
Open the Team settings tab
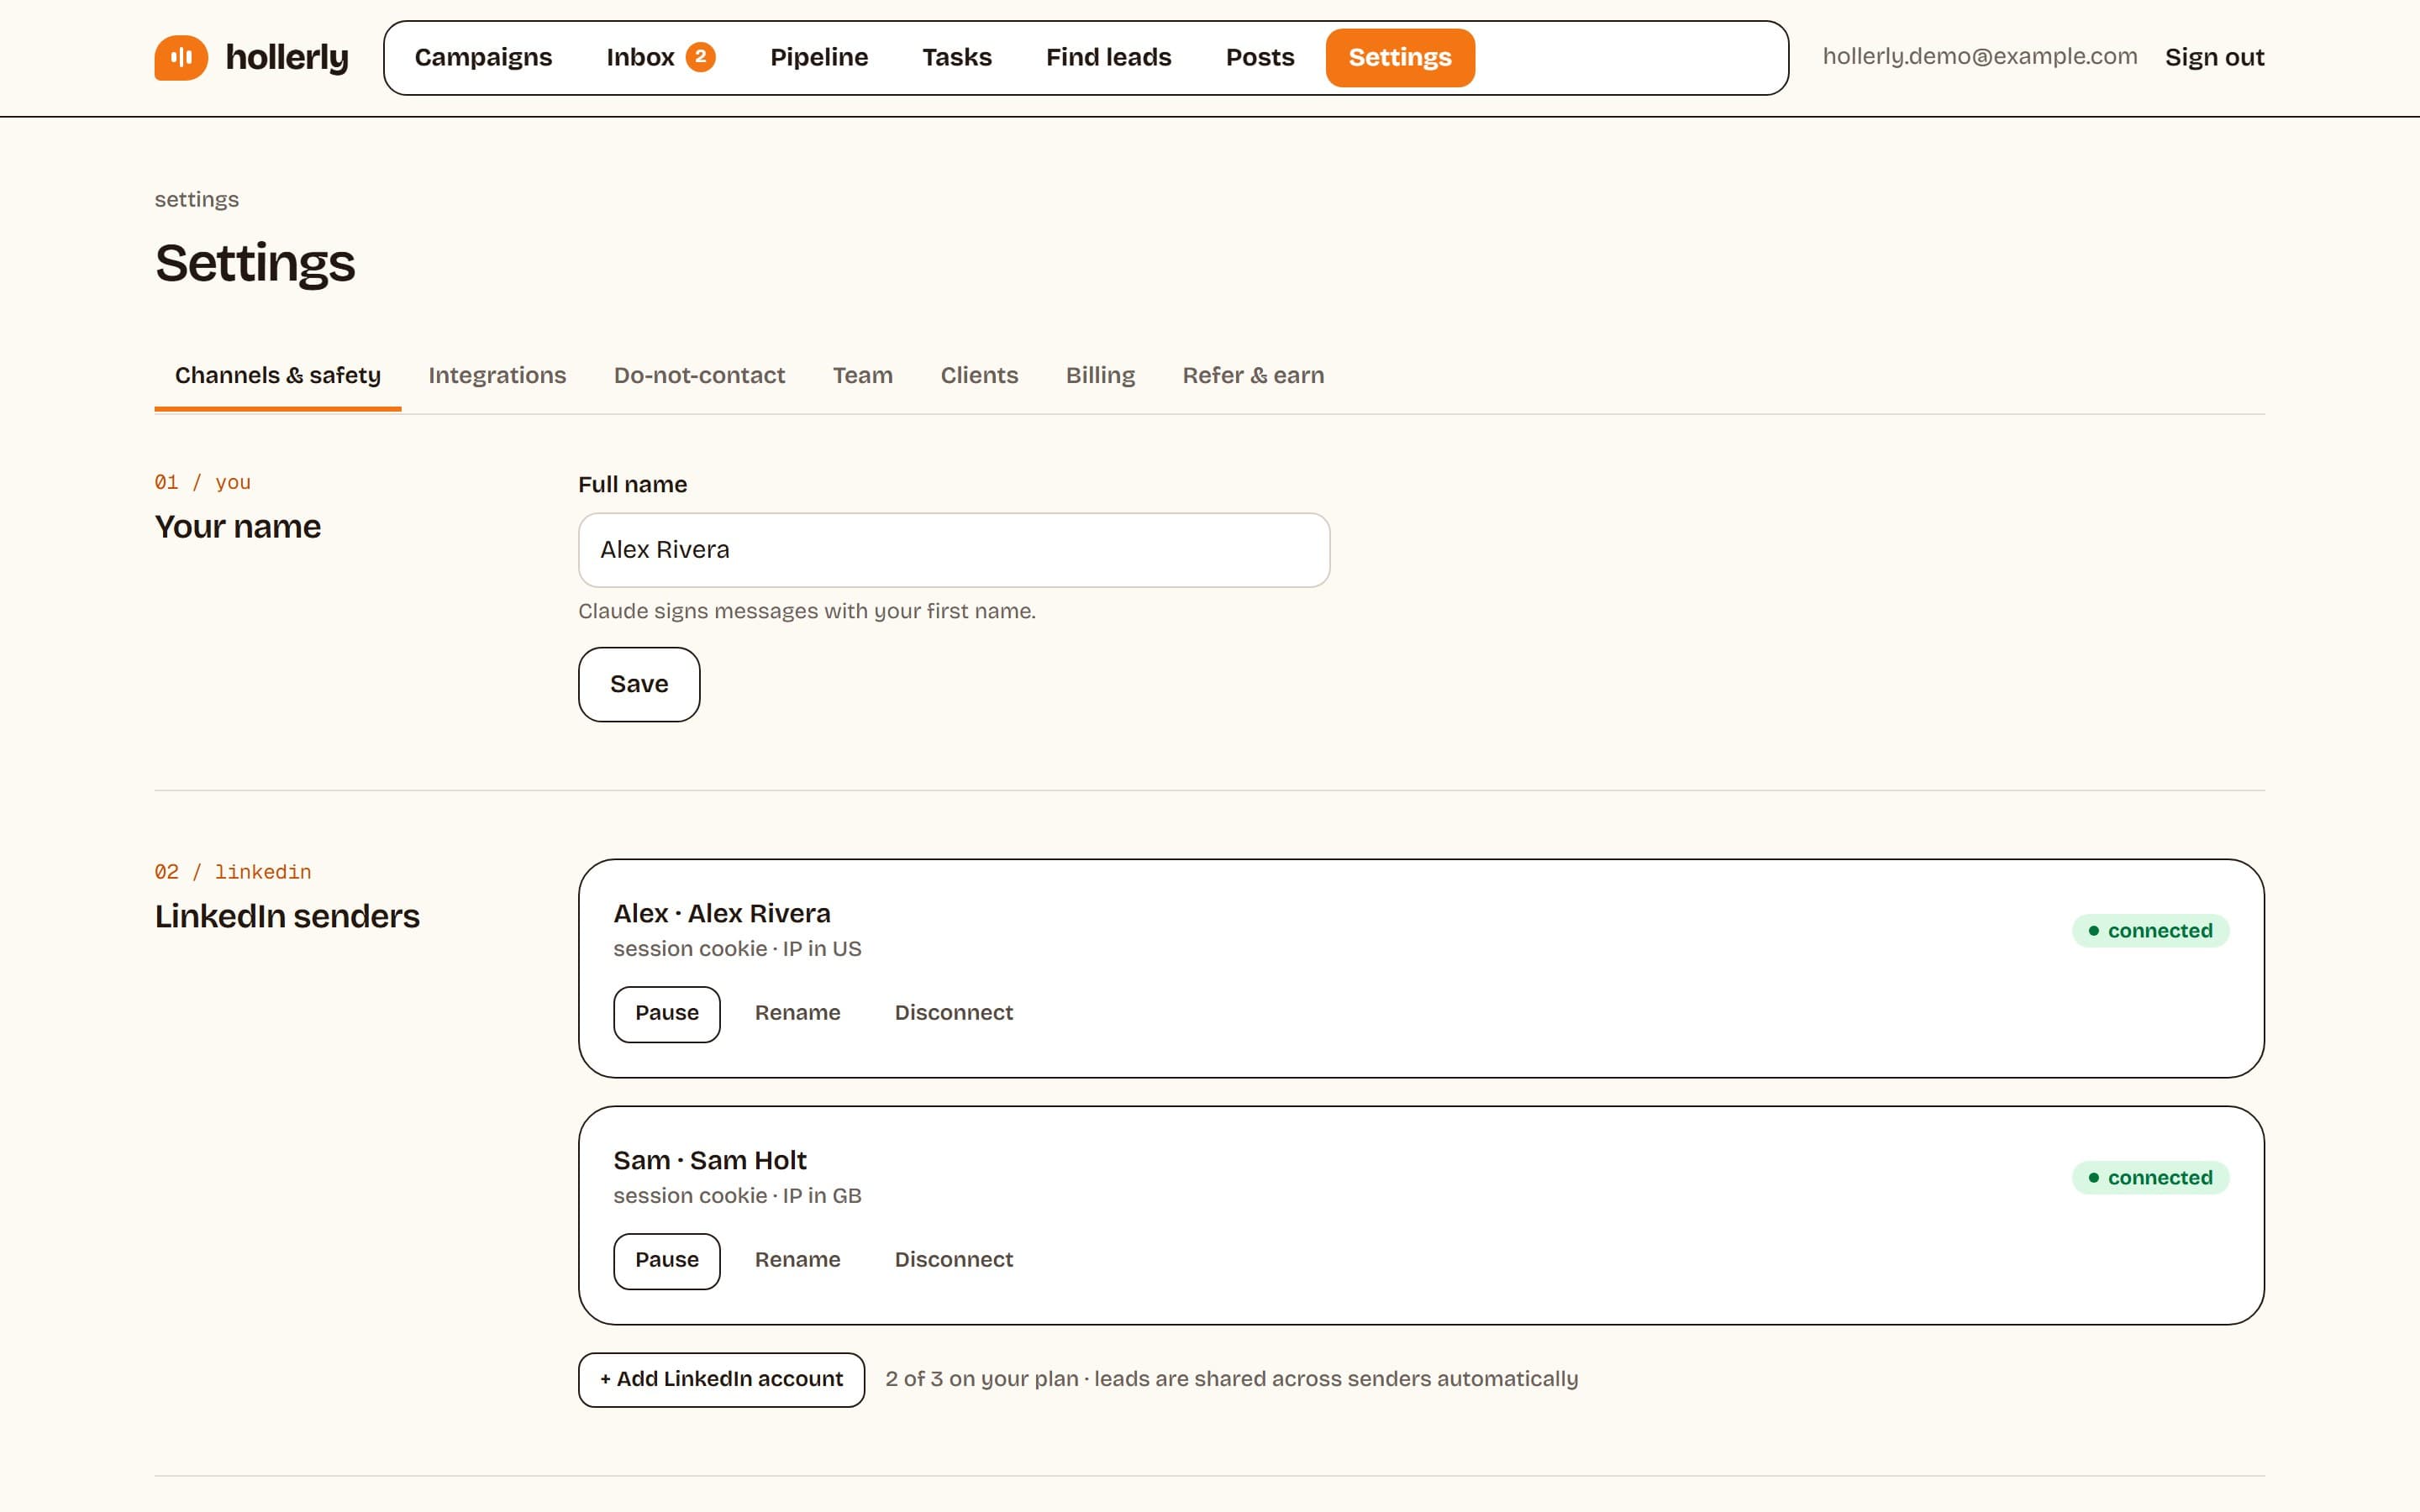[x=862, y=375]
